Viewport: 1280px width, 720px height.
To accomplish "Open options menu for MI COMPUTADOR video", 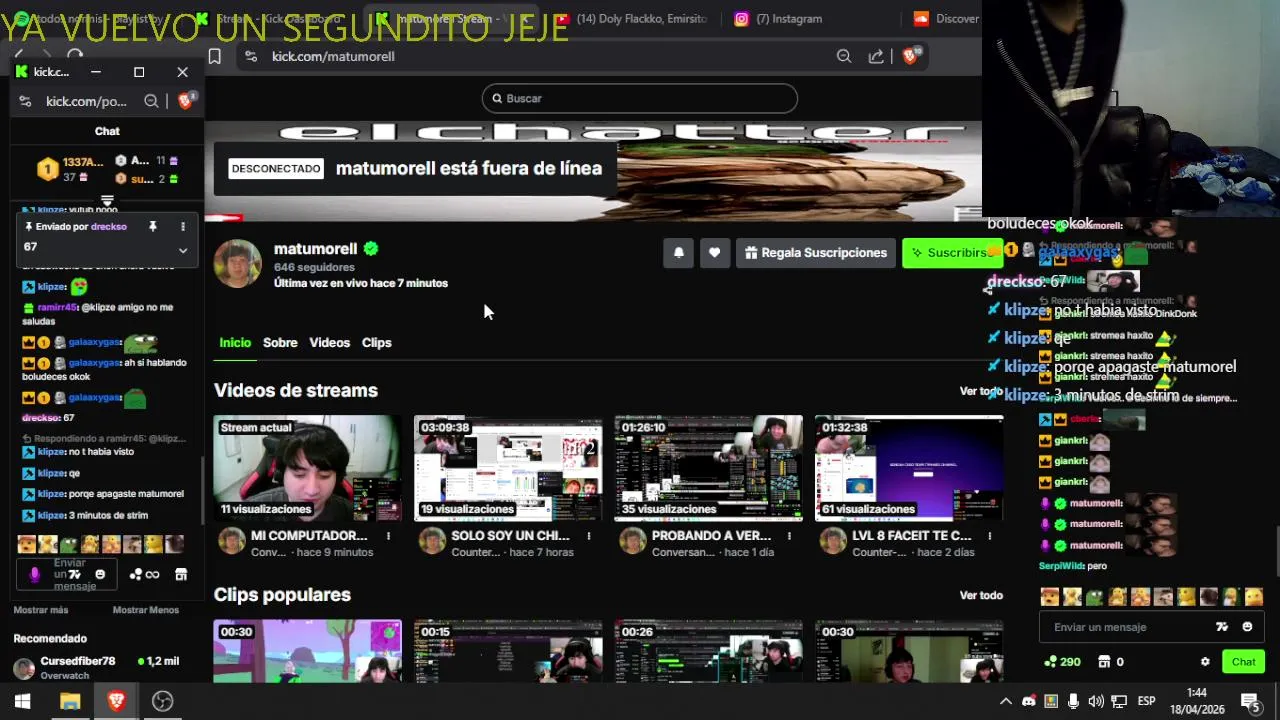I will coord(389,536).
